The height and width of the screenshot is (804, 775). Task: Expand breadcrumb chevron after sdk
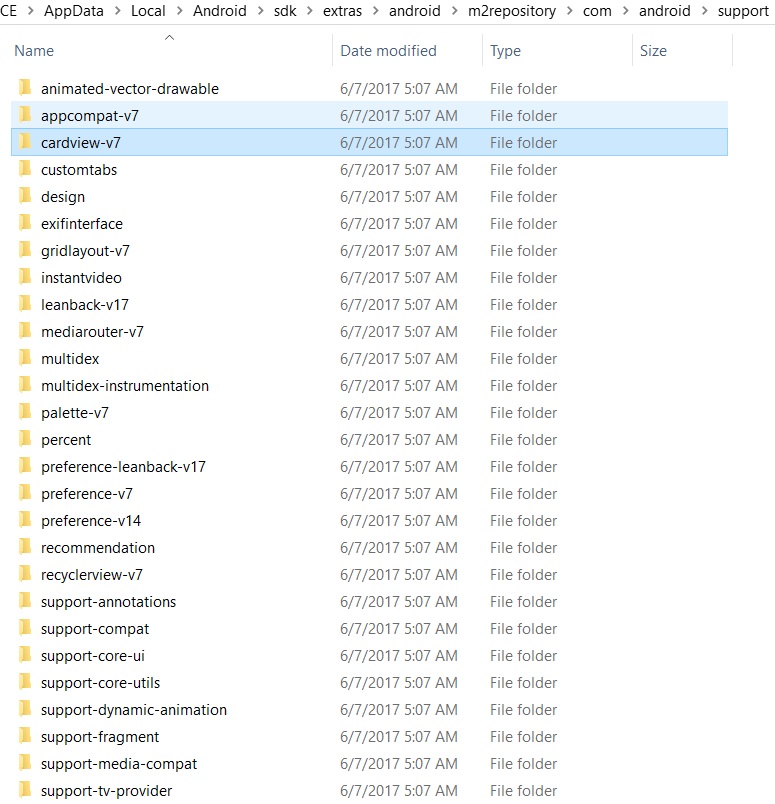[x=310, y=11]
